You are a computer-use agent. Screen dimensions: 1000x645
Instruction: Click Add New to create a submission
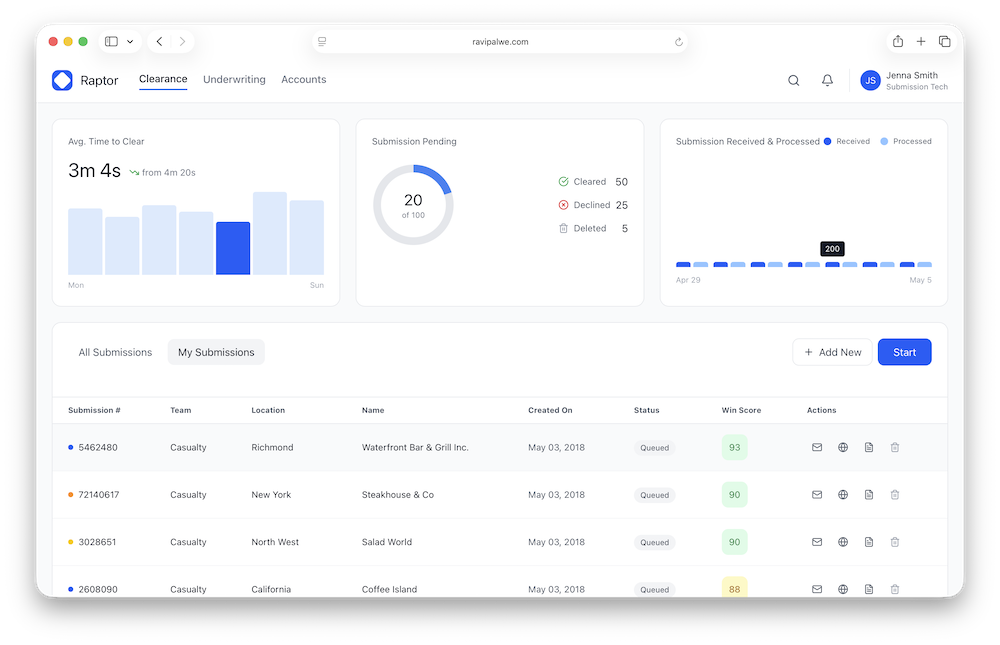832,352
